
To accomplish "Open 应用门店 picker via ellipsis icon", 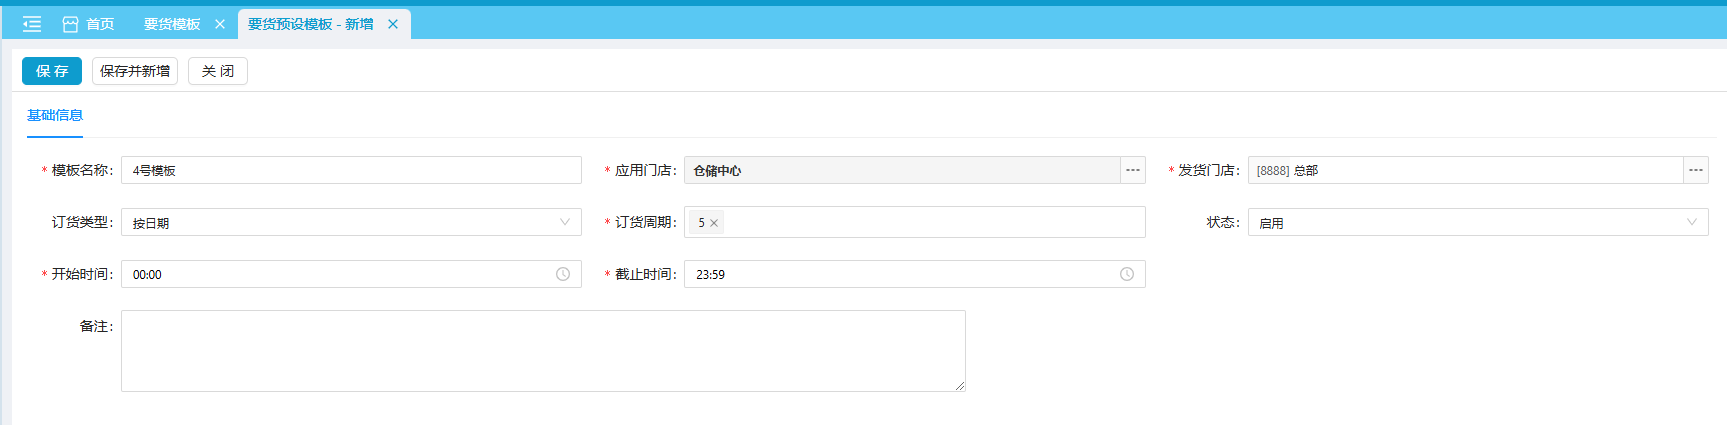I will coord(1132,170).
